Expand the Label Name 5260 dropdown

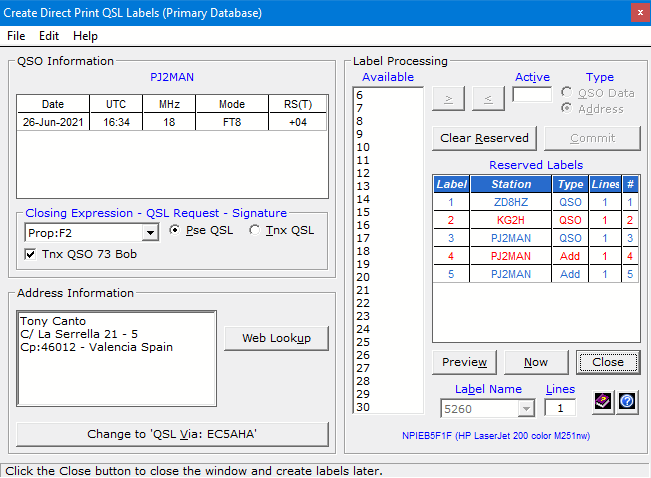click(526, 409)
